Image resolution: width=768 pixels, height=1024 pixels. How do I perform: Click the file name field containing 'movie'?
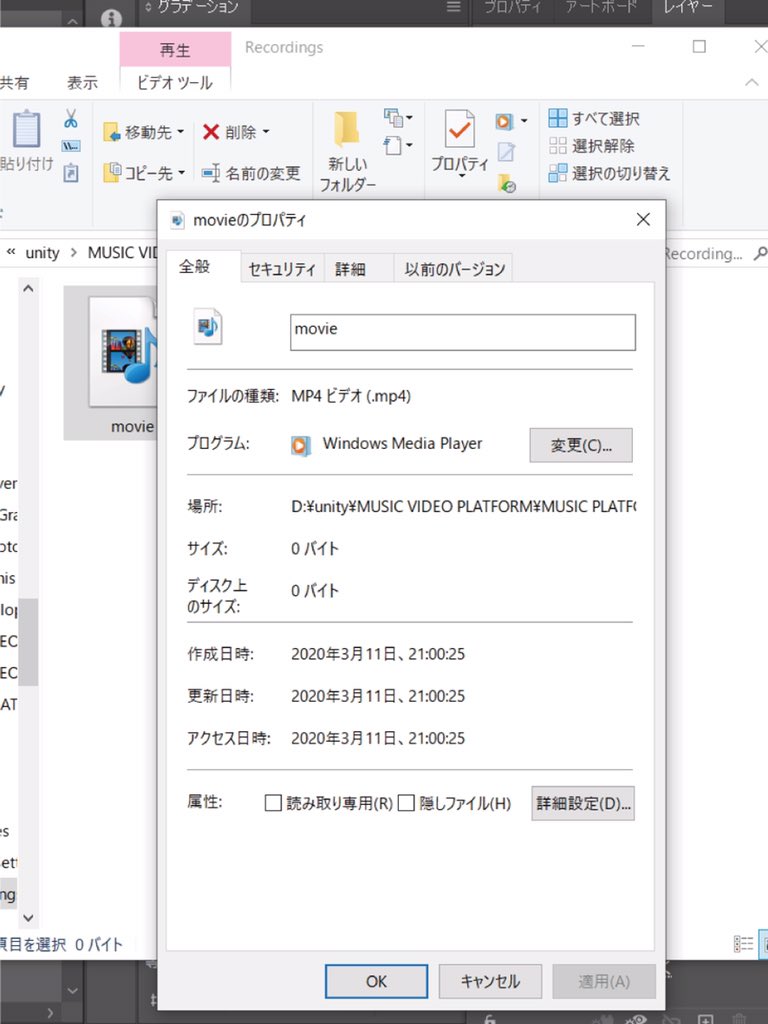pos(462,332)
